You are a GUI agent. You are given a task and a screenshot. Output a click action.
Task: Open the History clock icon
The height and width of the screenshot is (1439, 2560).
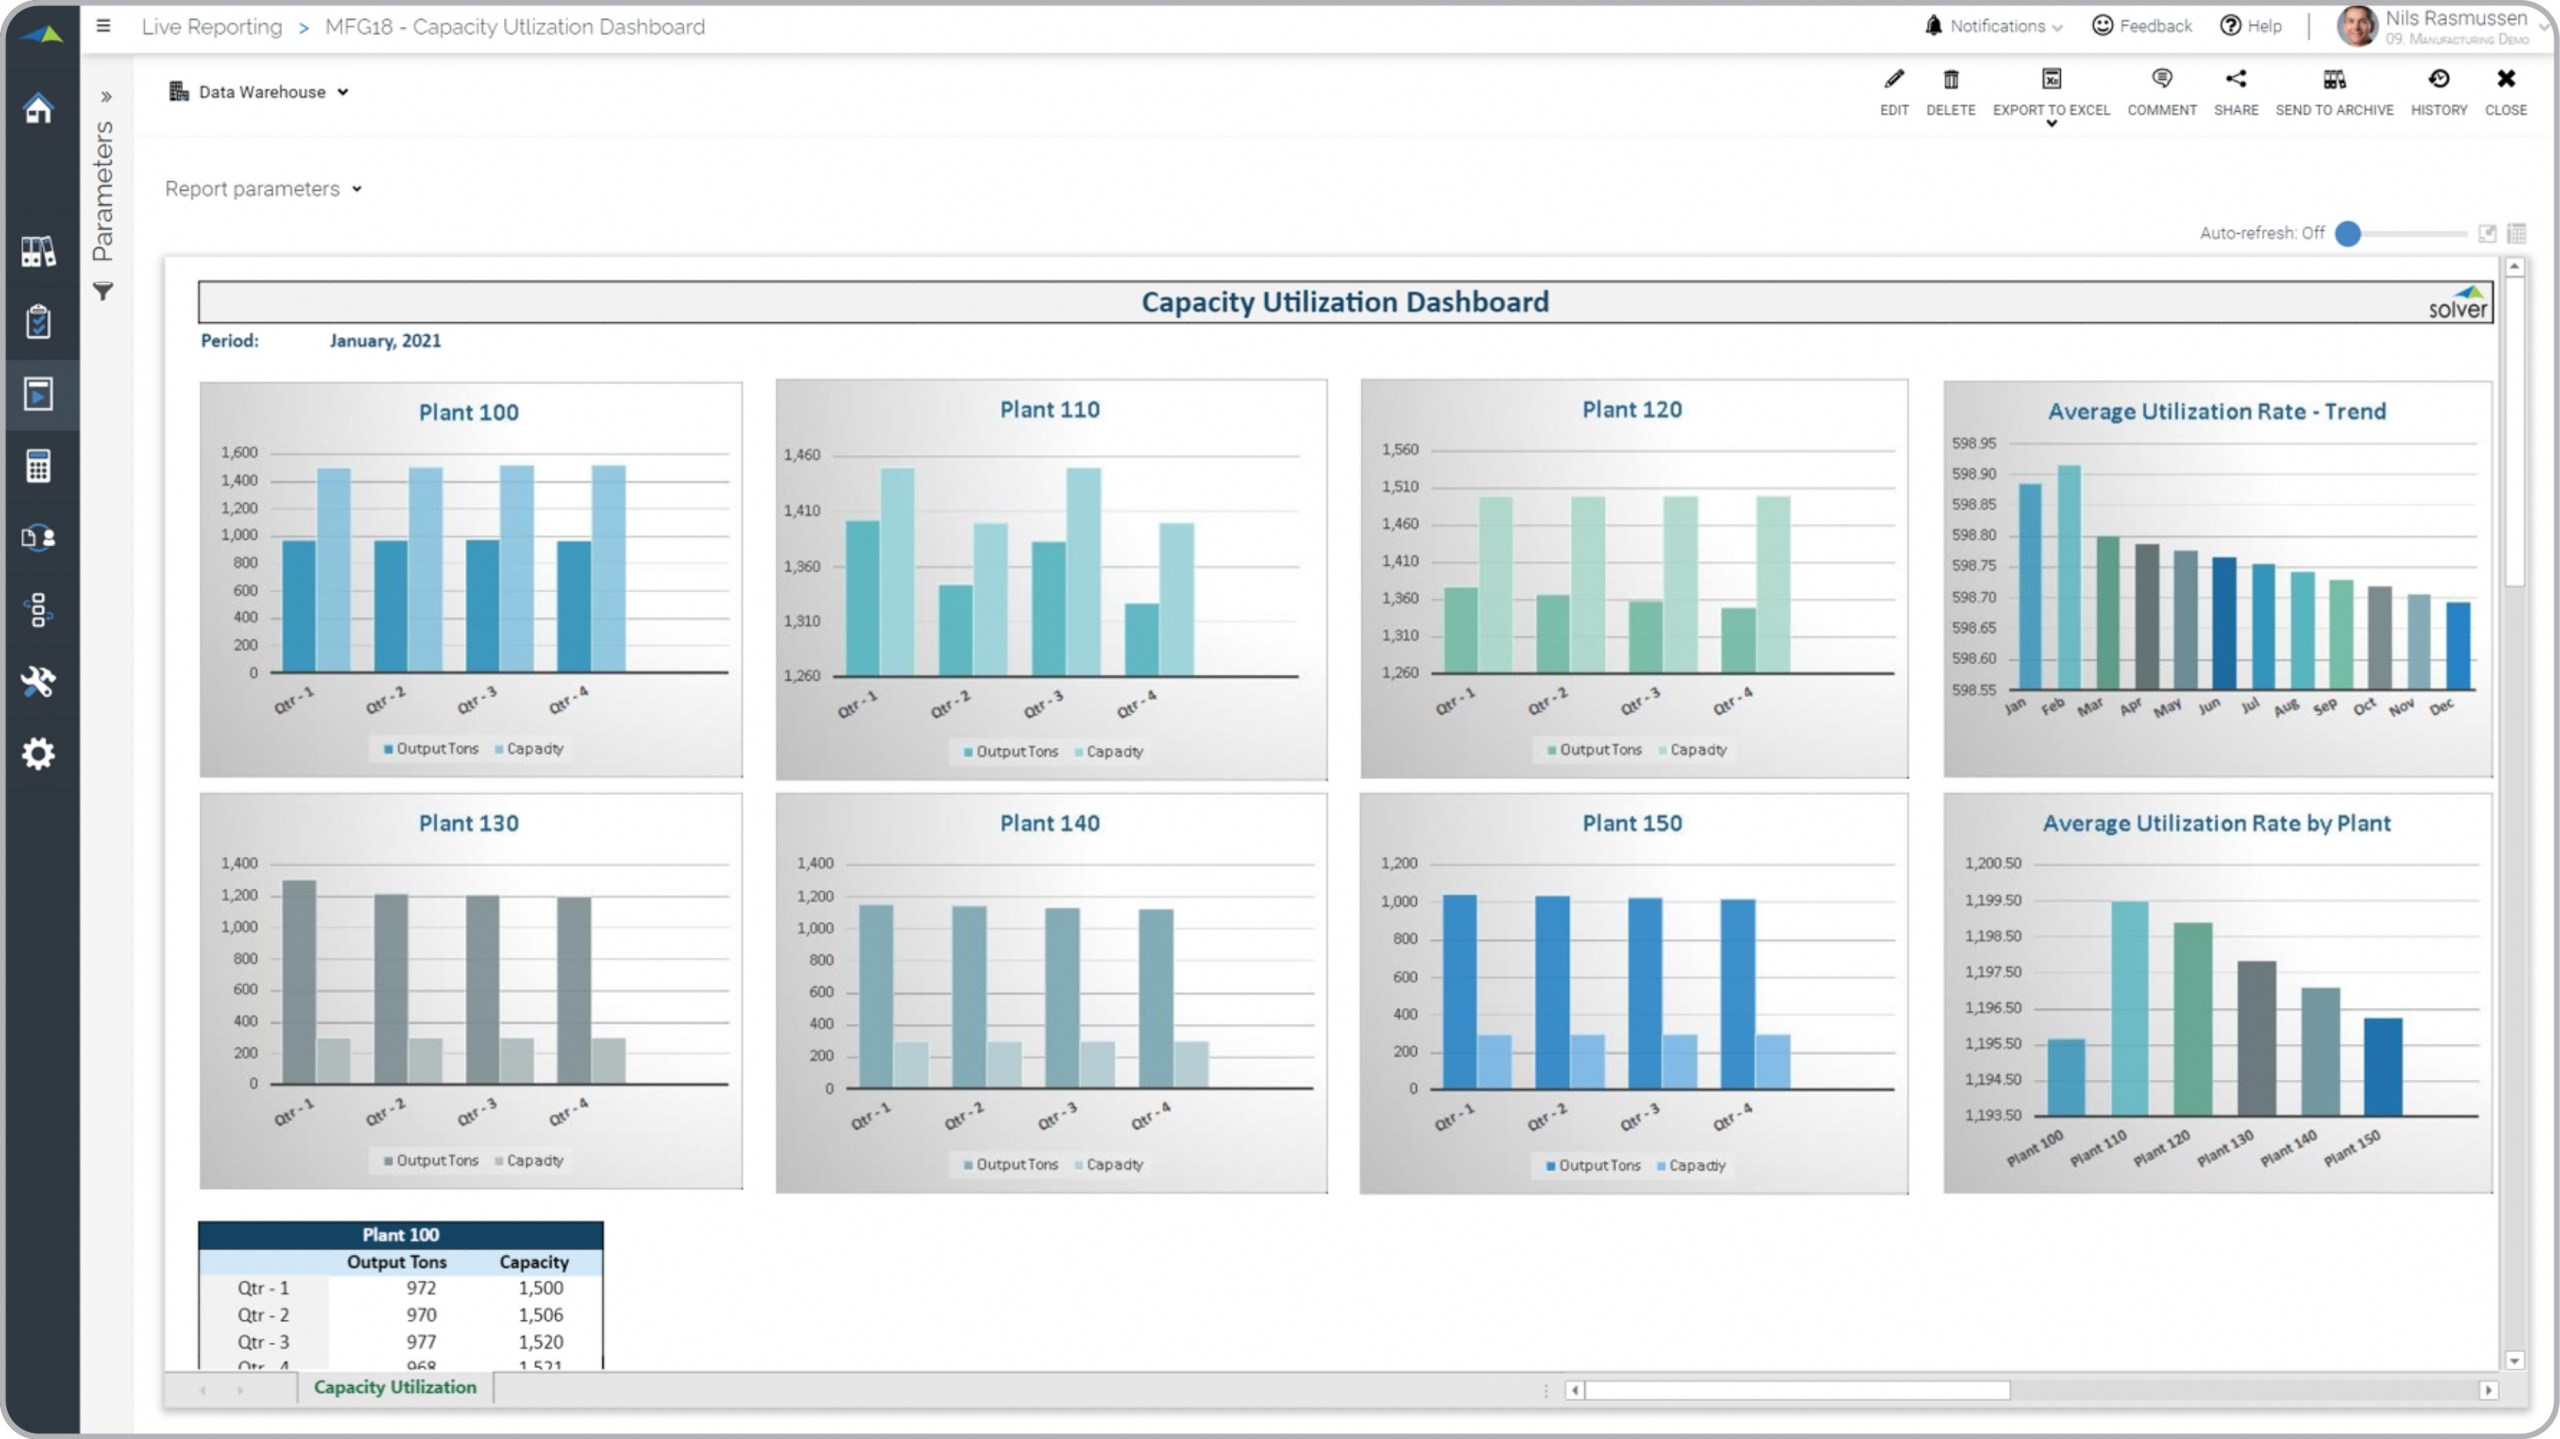click(x=2438, y=80)
